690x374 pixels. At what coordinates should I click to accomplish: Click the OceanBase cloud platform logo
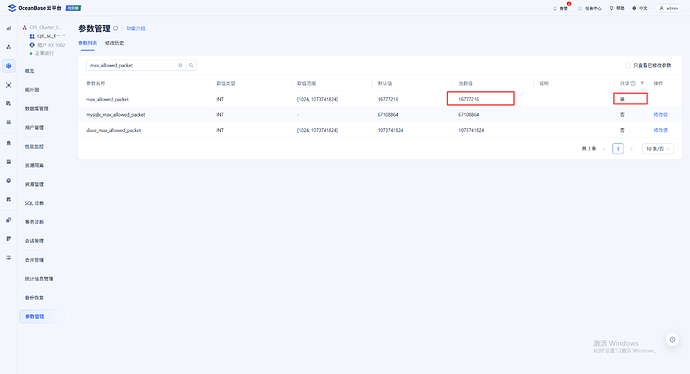(x=44, y=8)
